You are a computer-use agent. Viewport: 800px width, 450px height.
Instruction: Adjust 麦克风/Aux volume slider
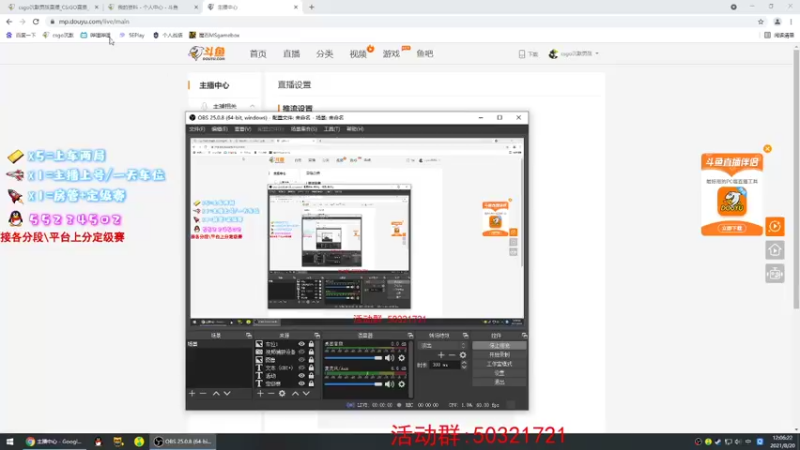pos(353,384)
